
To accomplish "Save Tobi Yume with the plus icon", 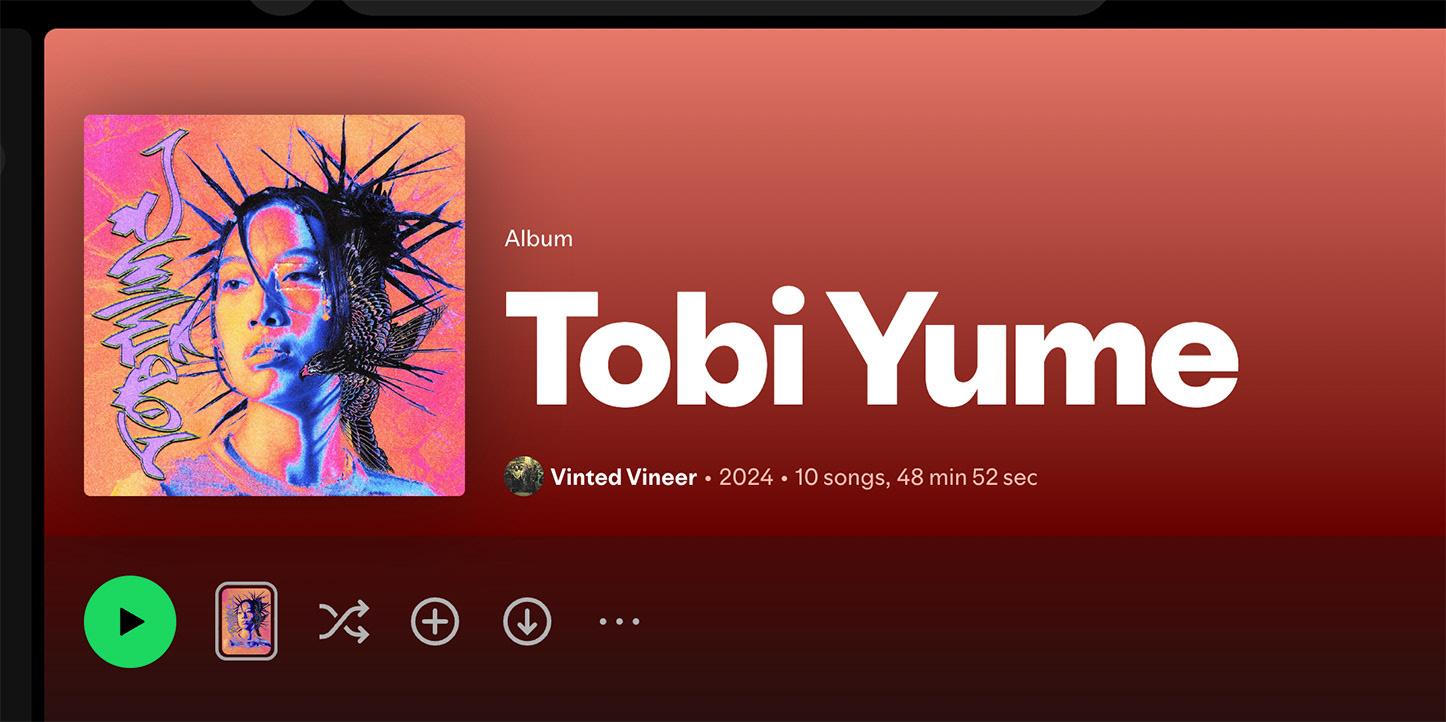I will coord(435,622).
